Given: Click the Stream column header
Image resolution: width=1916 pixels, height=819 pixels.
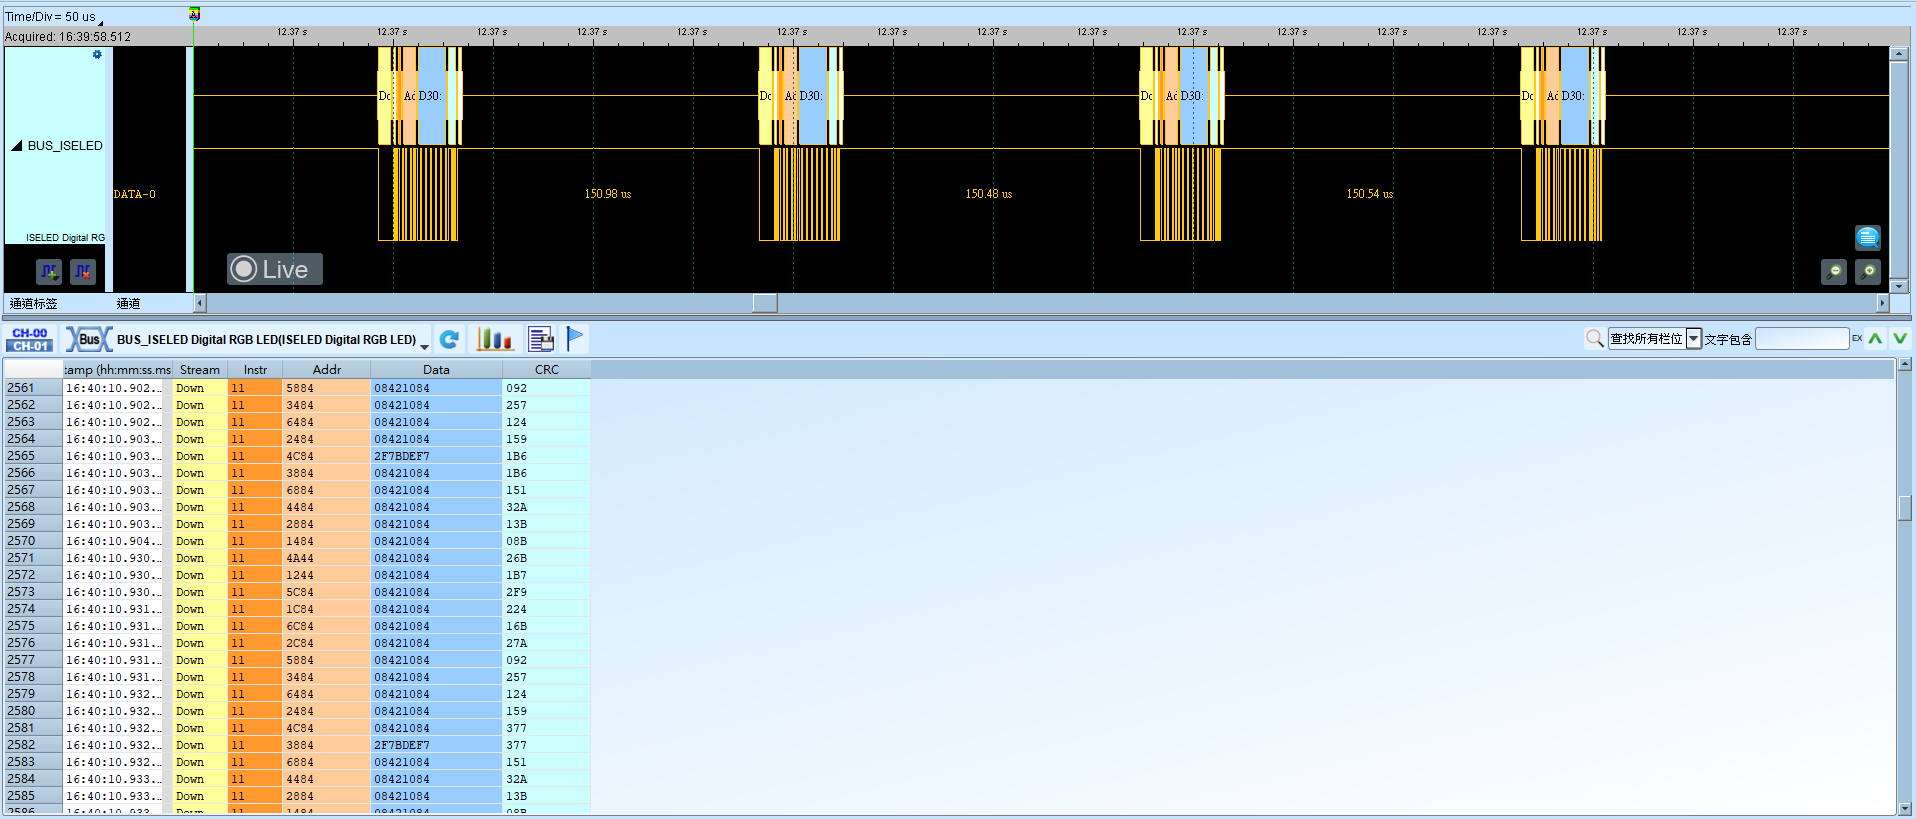Looking at the screenshot, I should 200,370.
